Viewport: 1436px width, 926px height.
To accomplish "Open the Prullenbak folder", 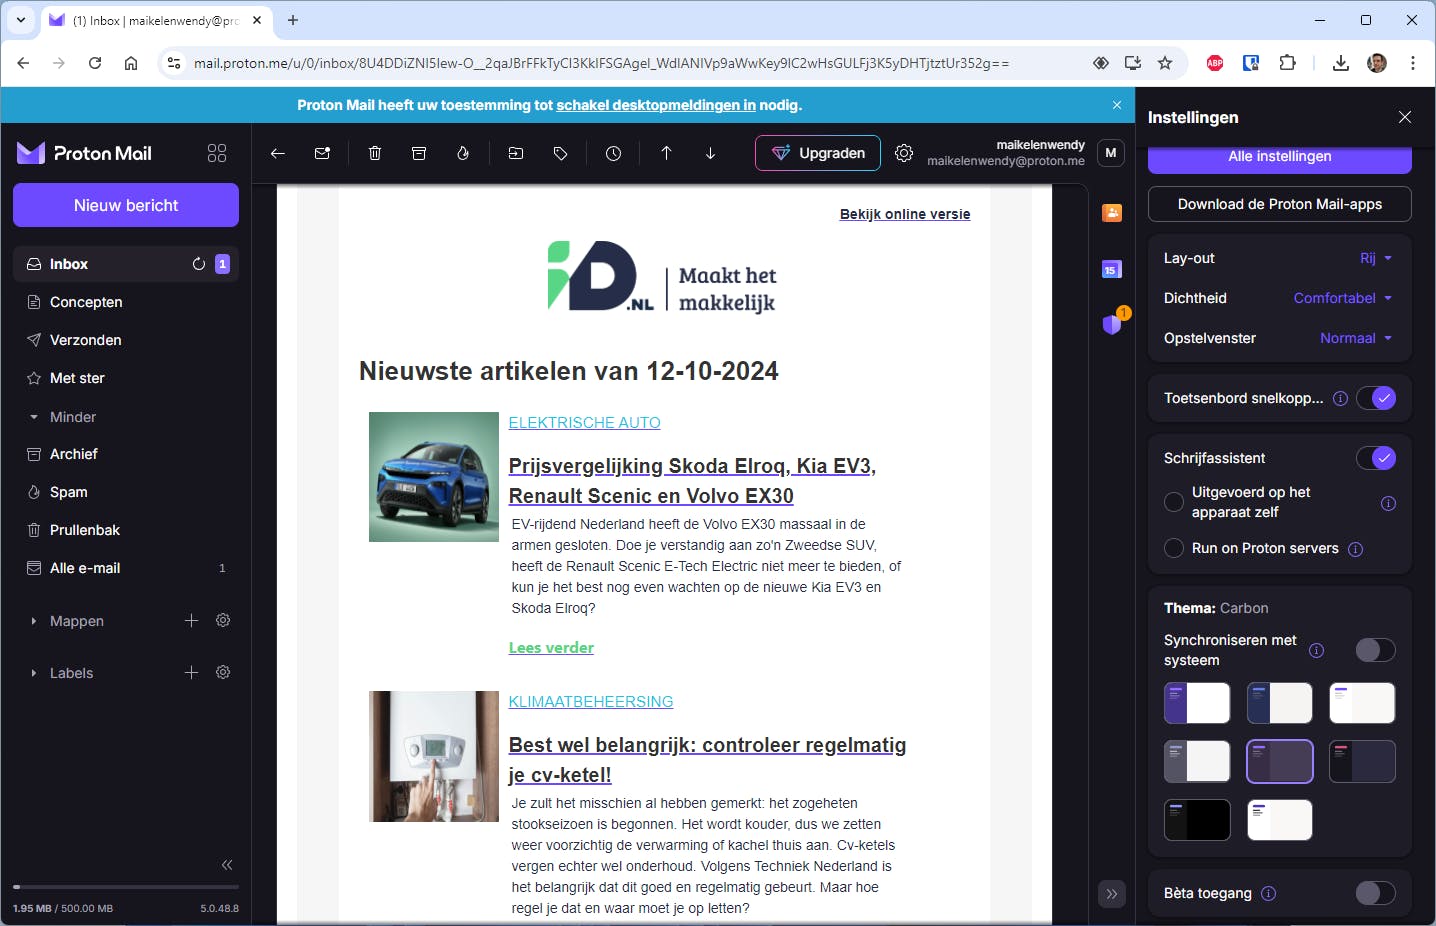I will tap(126, 530).
